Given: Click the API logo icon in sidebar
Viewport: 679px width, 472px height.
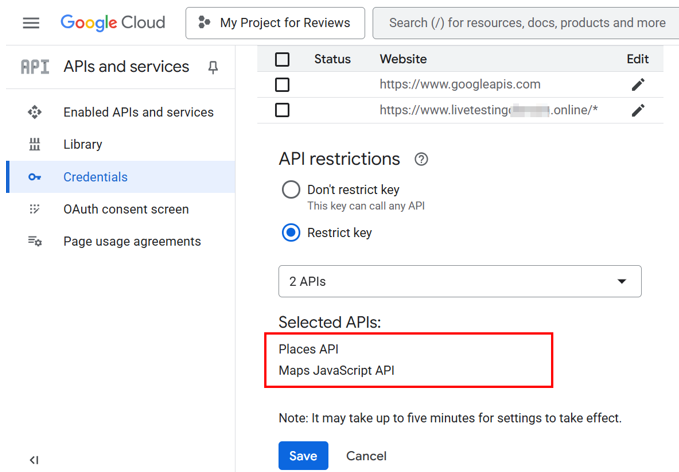Looking at the screenshot, I should pyautogui.click(x=35, y=67).
